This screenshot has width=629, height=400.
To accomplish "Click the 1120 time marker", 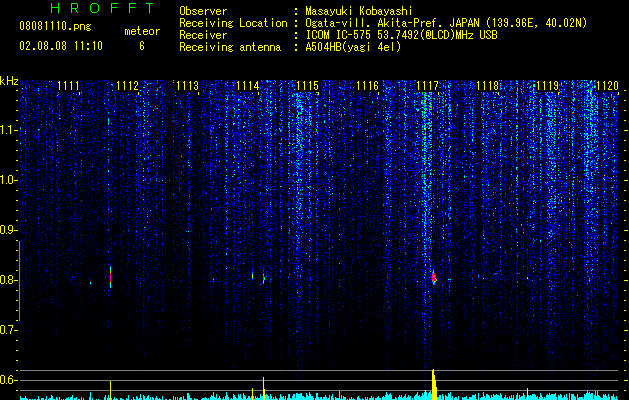I will pos(607,86).
